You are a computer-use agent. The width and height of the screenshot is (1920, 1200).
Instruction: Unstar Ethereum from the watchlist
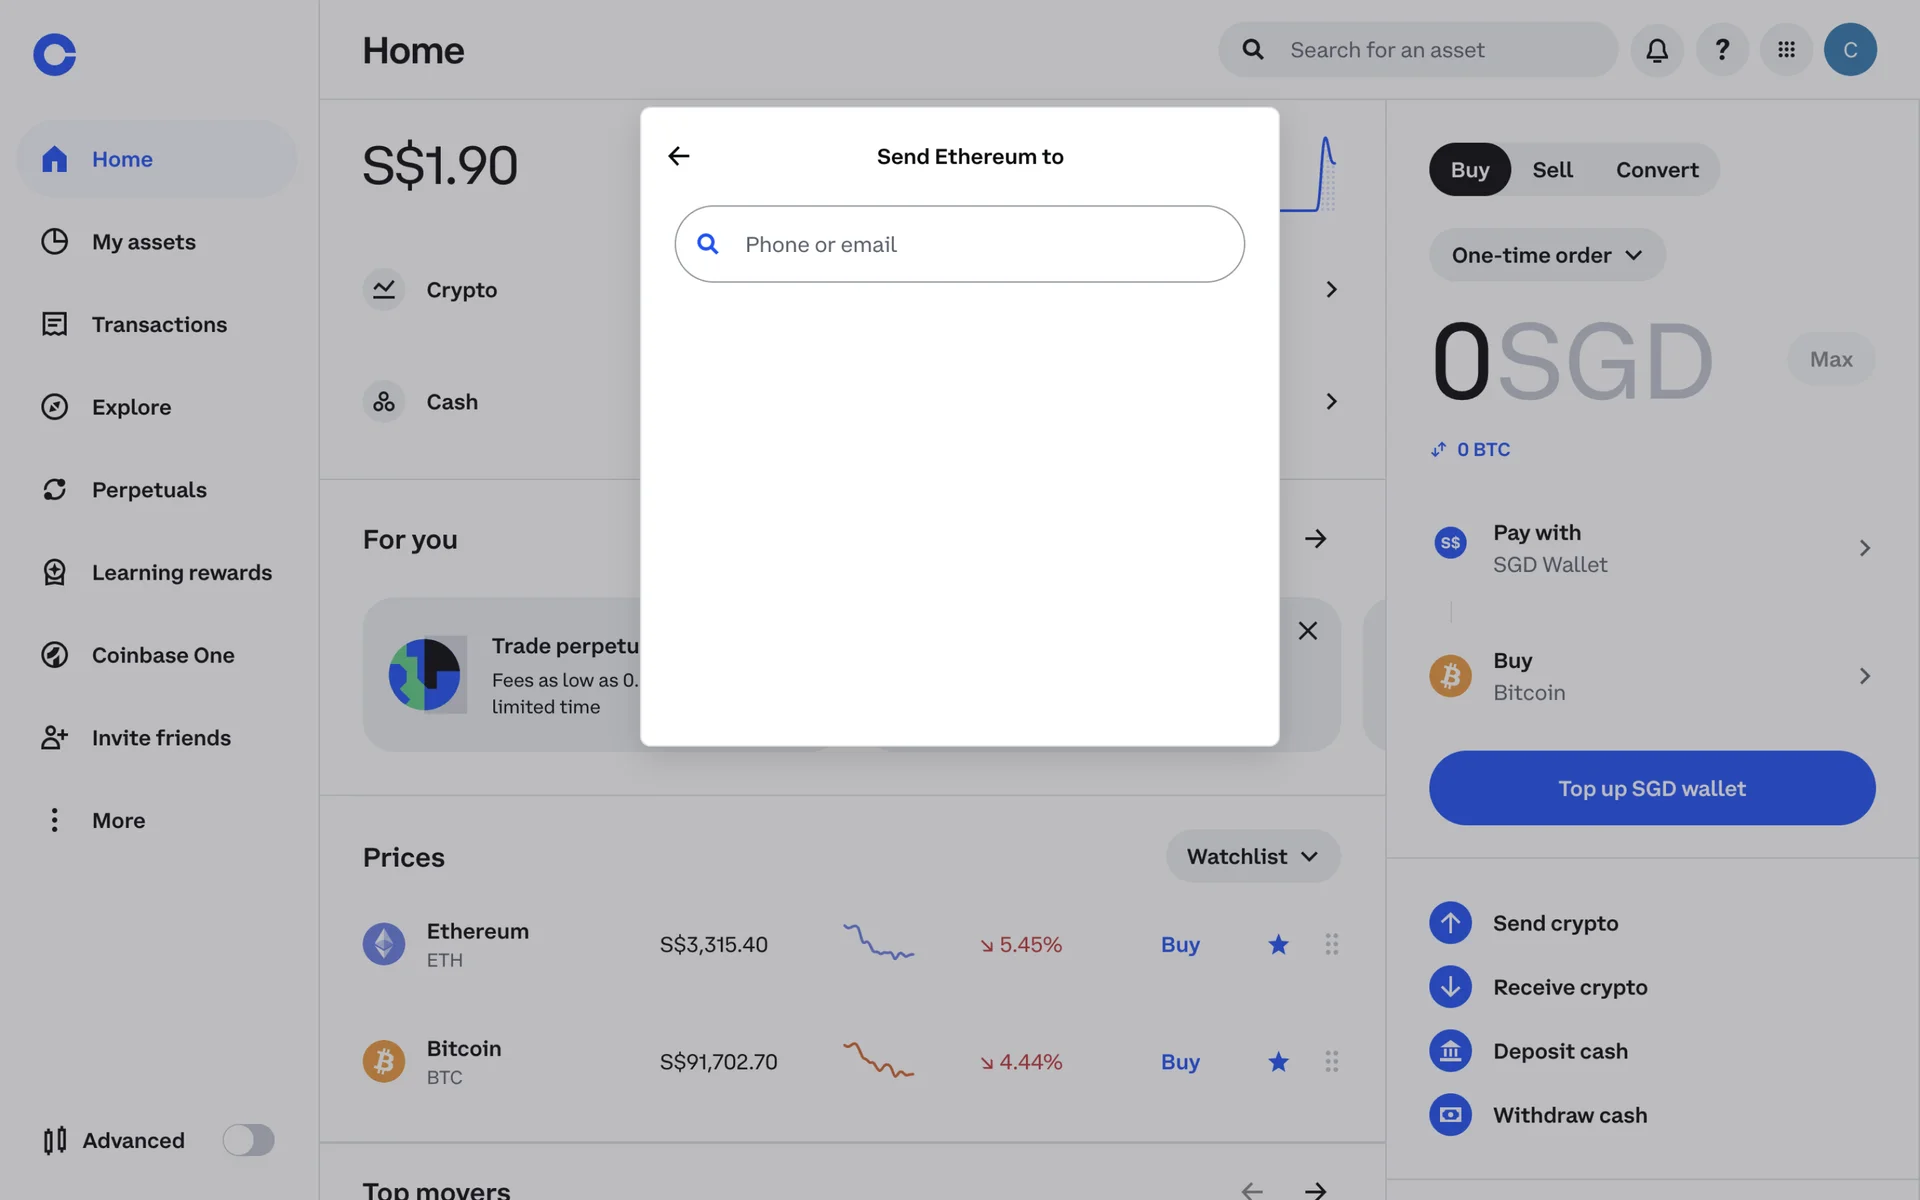(x=1278, y=944)
